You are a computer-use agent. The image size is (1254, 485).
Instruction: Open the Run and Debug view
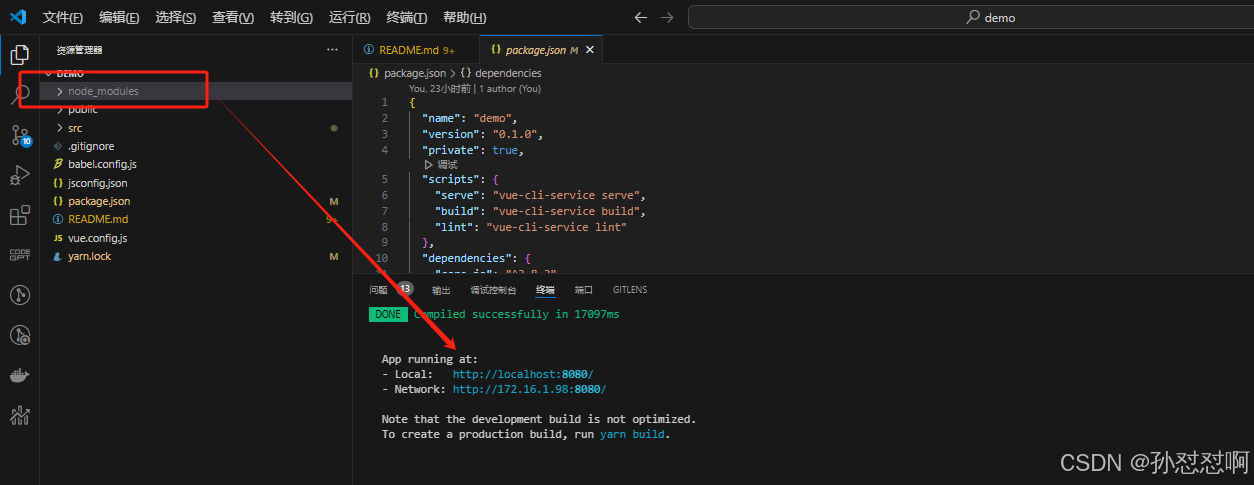click(19, 176)
